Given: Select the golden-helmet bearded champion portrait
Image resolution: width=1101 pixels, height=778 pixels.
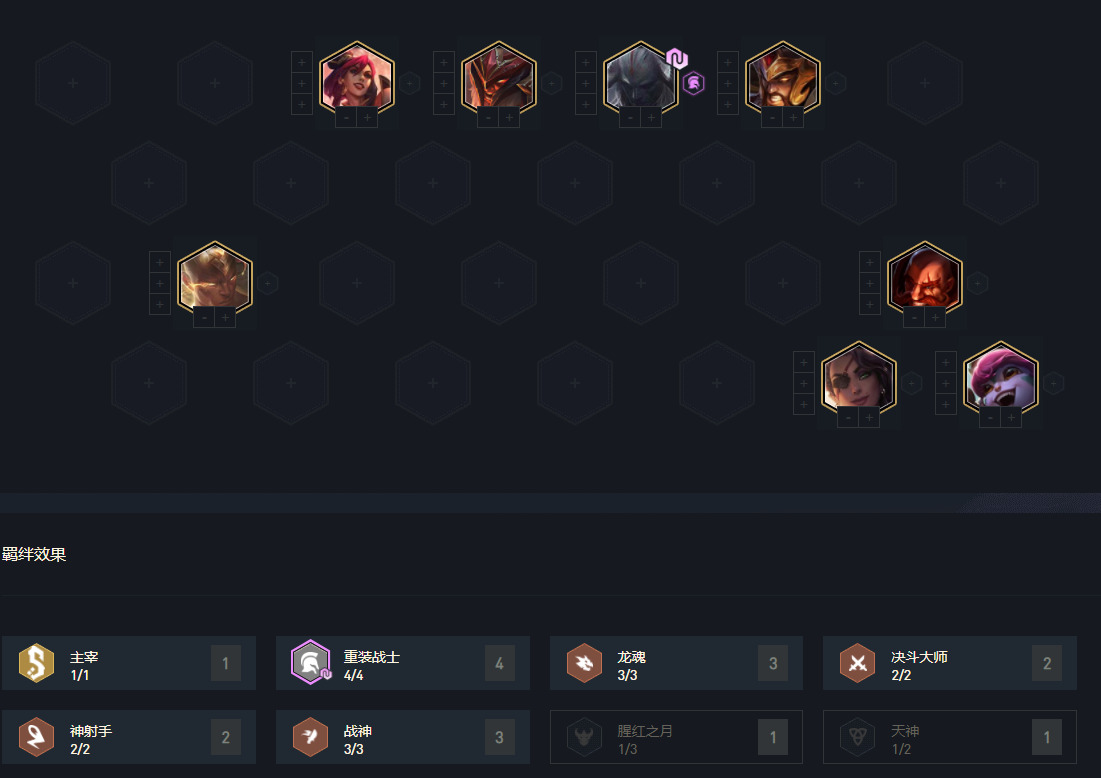Looking at the screenshot, I should pyautogui.click(x=782, y=78).
